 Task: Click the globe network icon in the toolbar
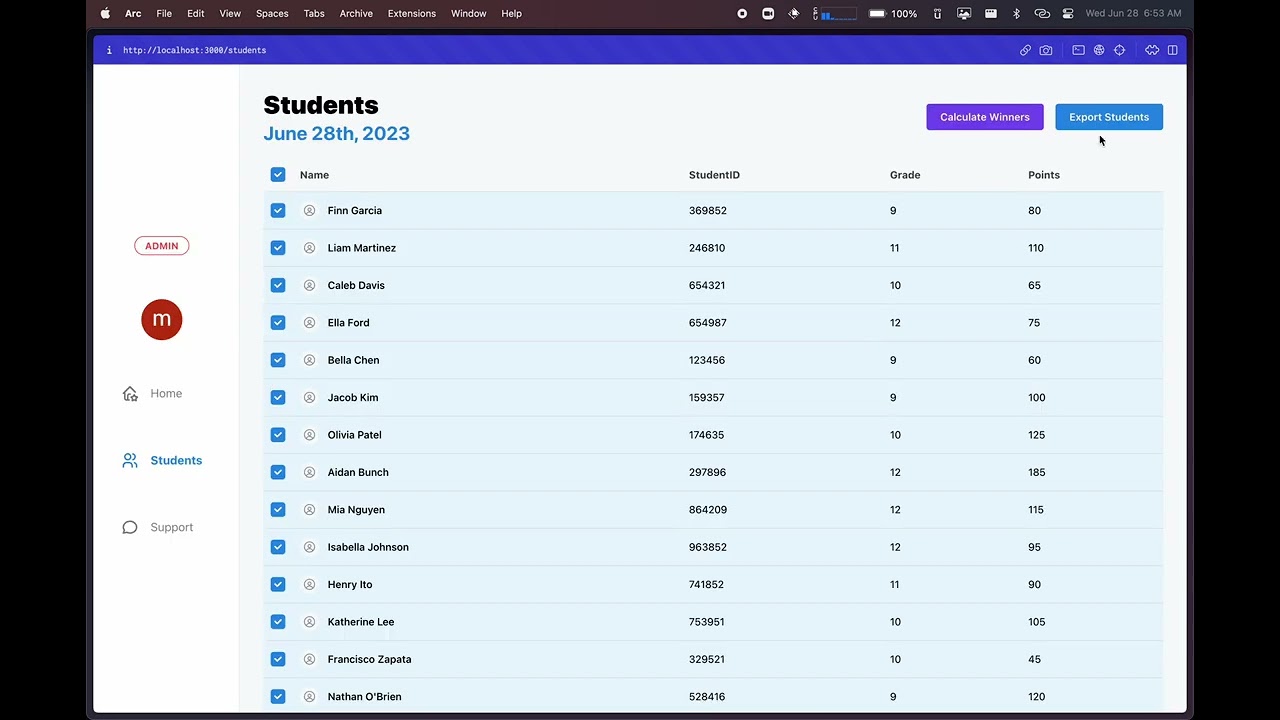coord(1099,50)
